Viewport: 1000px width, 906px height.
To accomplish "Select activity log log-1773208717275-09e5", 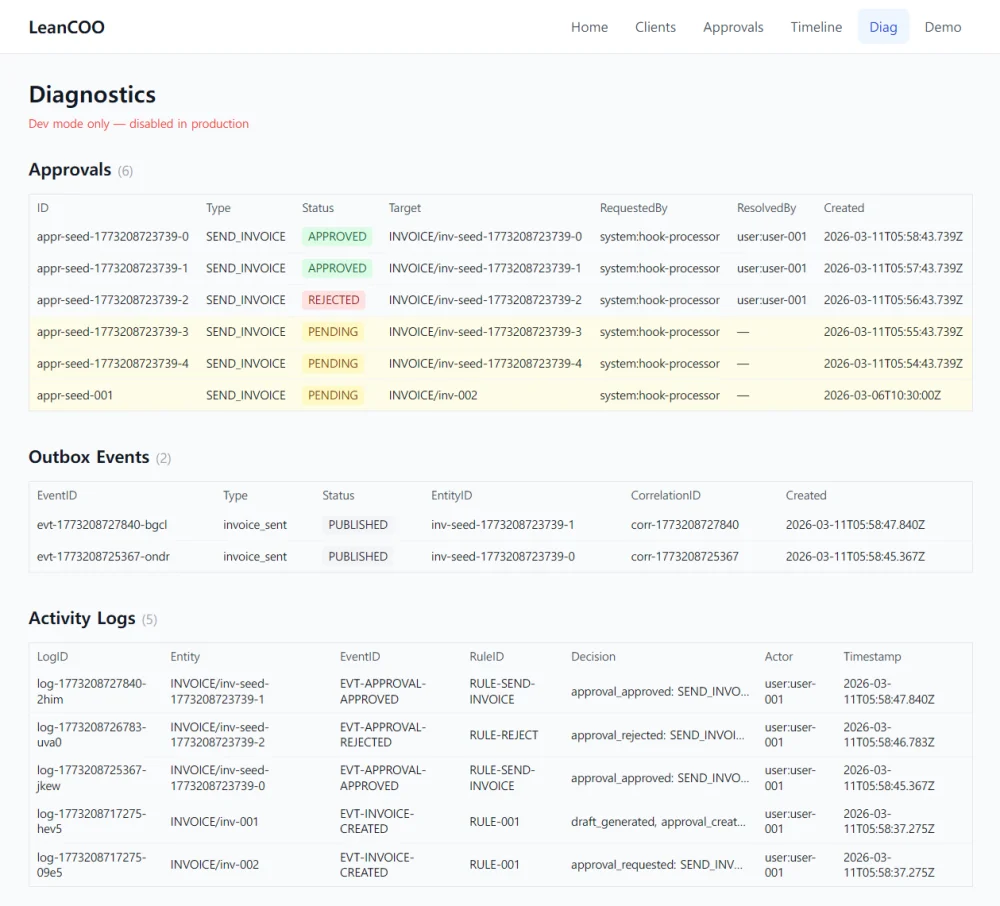I will point(91,865).
